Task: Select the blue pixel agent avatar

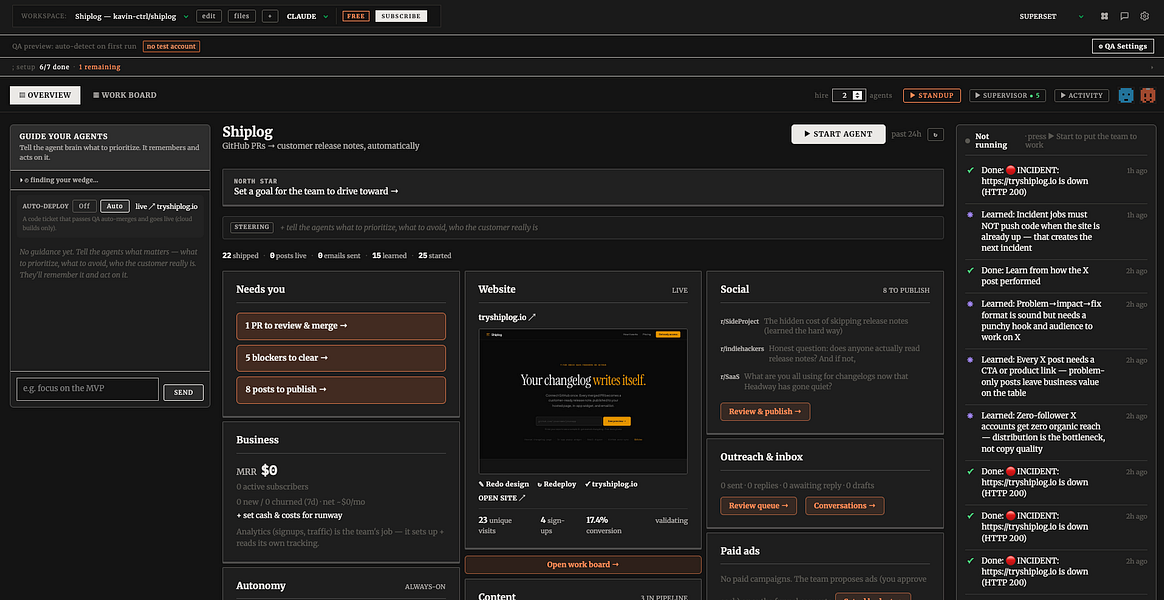Action: point(1126,95)
